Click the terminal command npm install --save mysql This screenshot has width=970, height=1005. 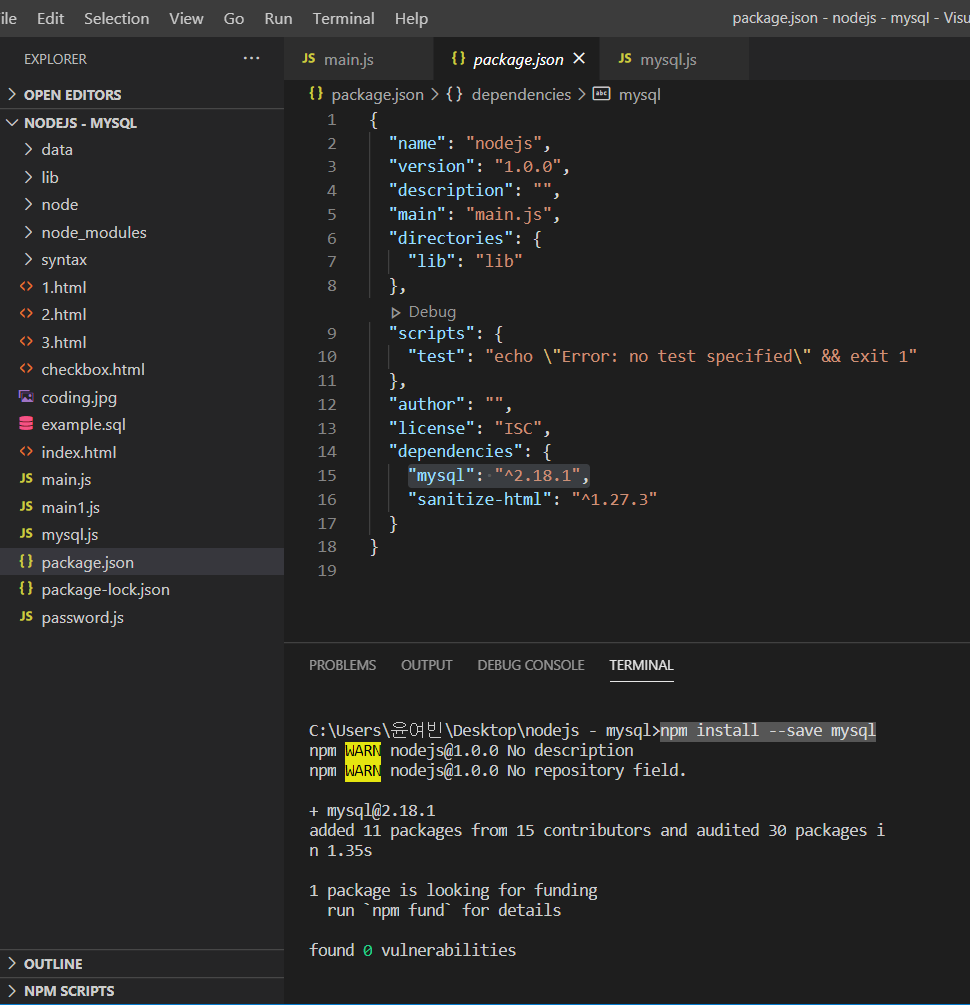(x=768, y=731)
